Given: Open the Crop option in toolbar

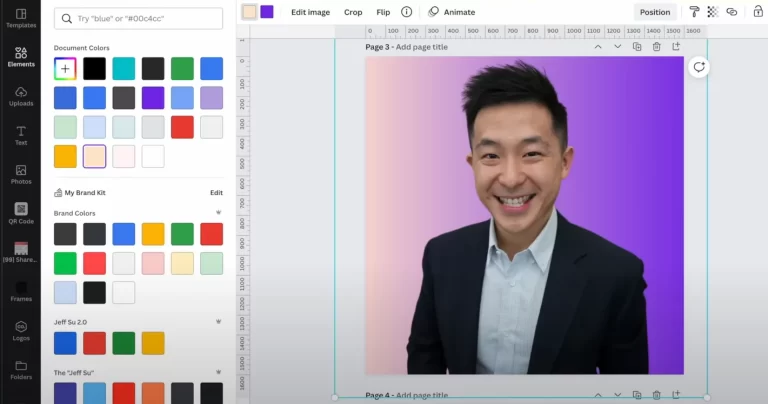Looking at the screenshot, I should tap(353, 12).
